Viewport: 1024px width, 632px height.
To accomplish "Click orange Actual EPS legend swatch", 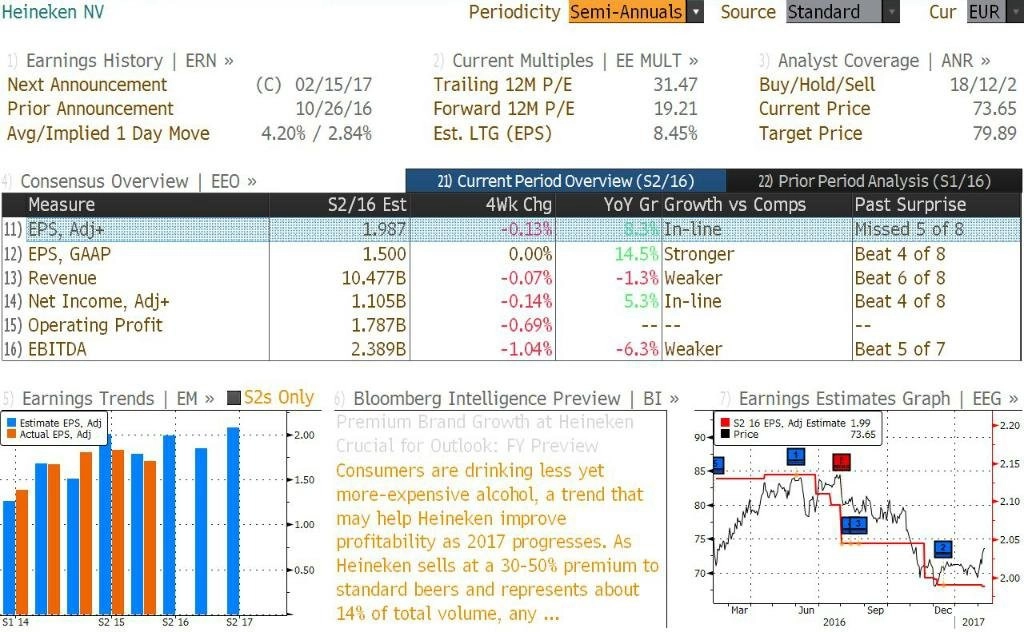I will tap(11, 434).
